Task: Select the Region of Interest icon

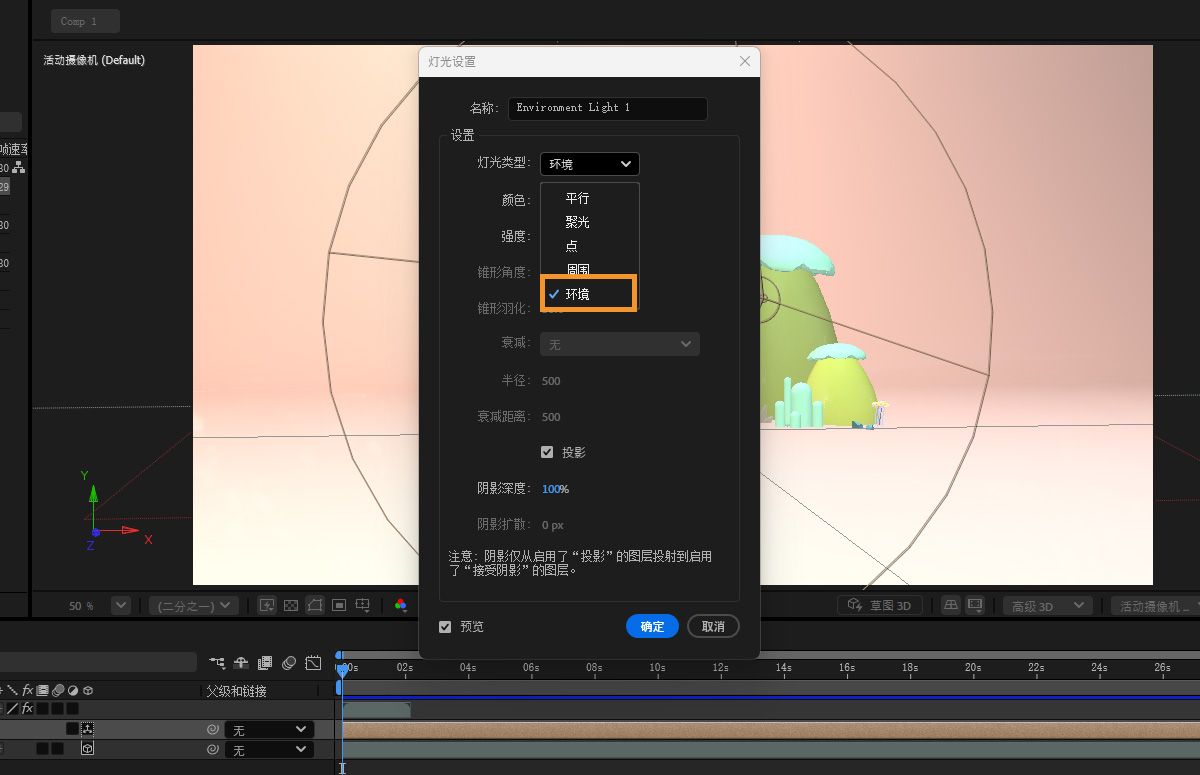Action: pyautogui.click(x=339, y=604)
